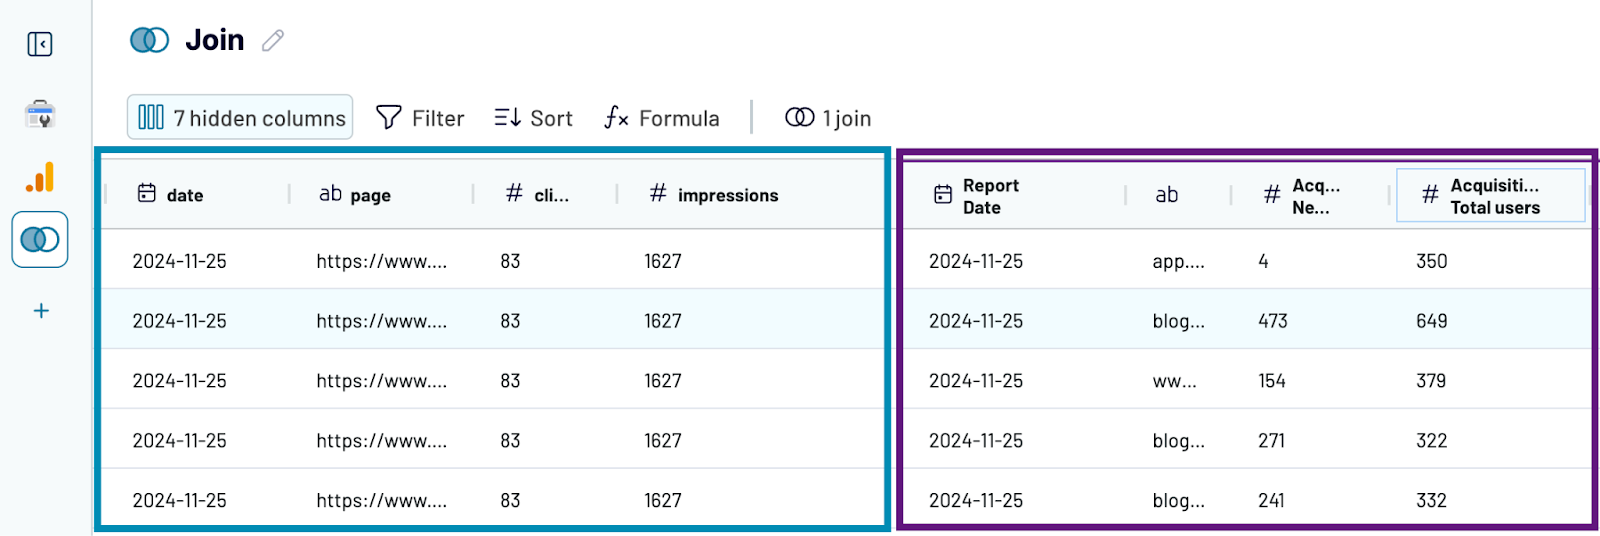
Task: Click the cell with value 241
Action: (x=1272, y=501)
